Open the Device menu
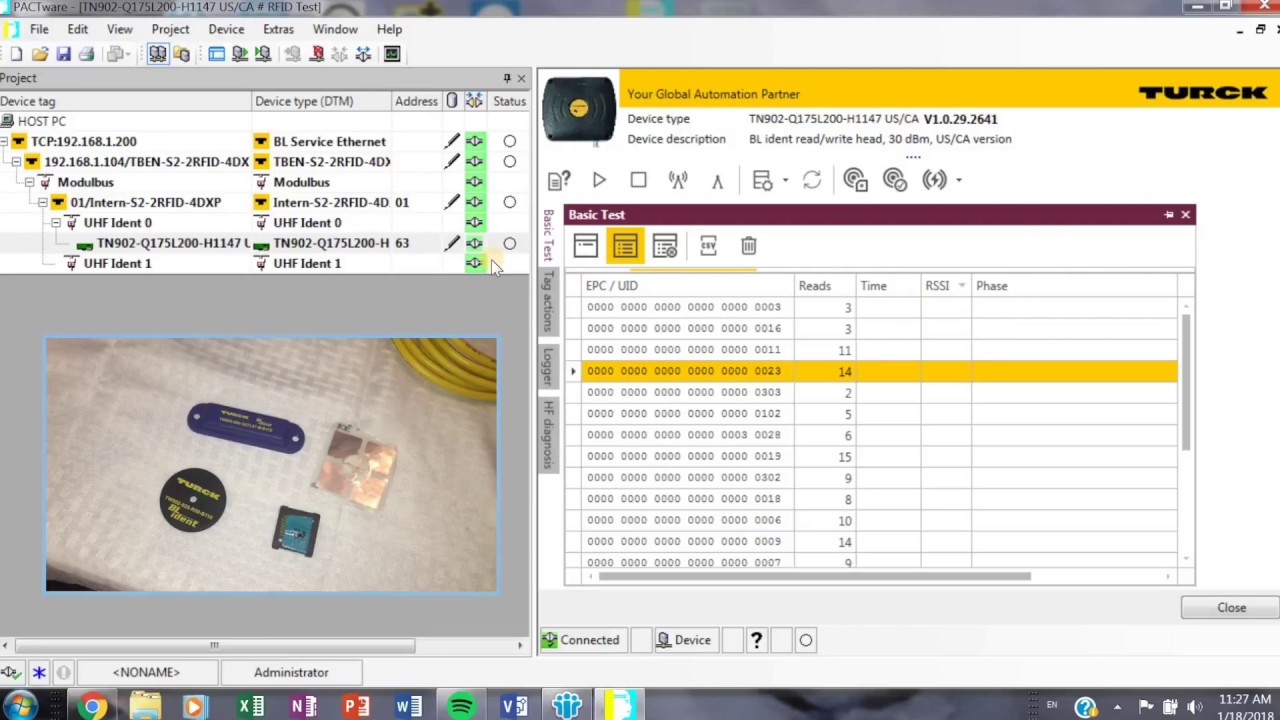 point(226,29)
